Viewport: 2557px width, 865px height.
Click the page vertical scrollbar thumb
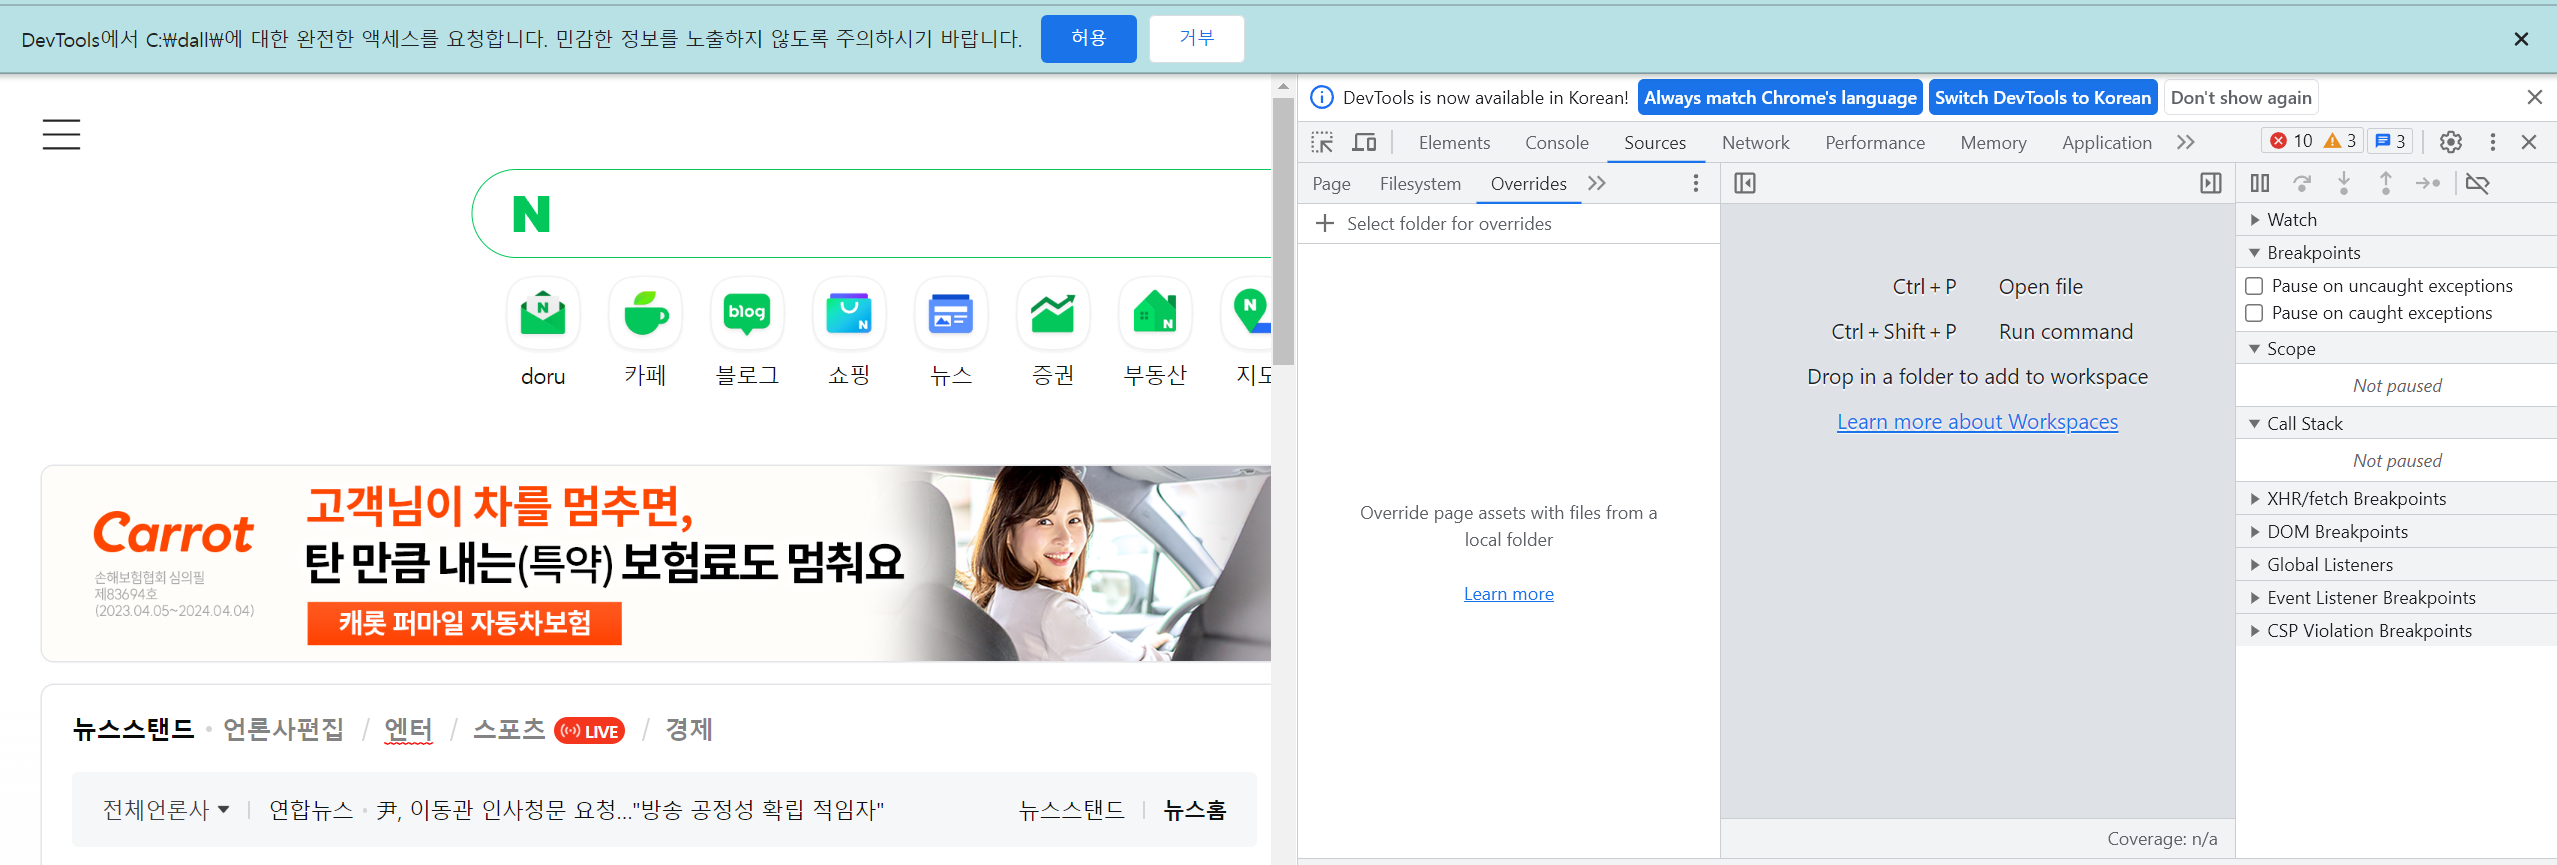1283,232
